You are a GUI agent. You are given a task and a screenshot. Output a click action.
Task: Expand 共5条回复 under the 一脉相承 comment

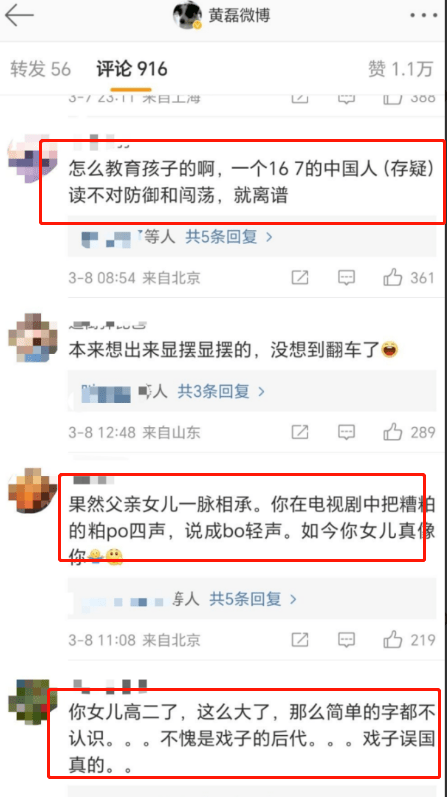[253, 599]
